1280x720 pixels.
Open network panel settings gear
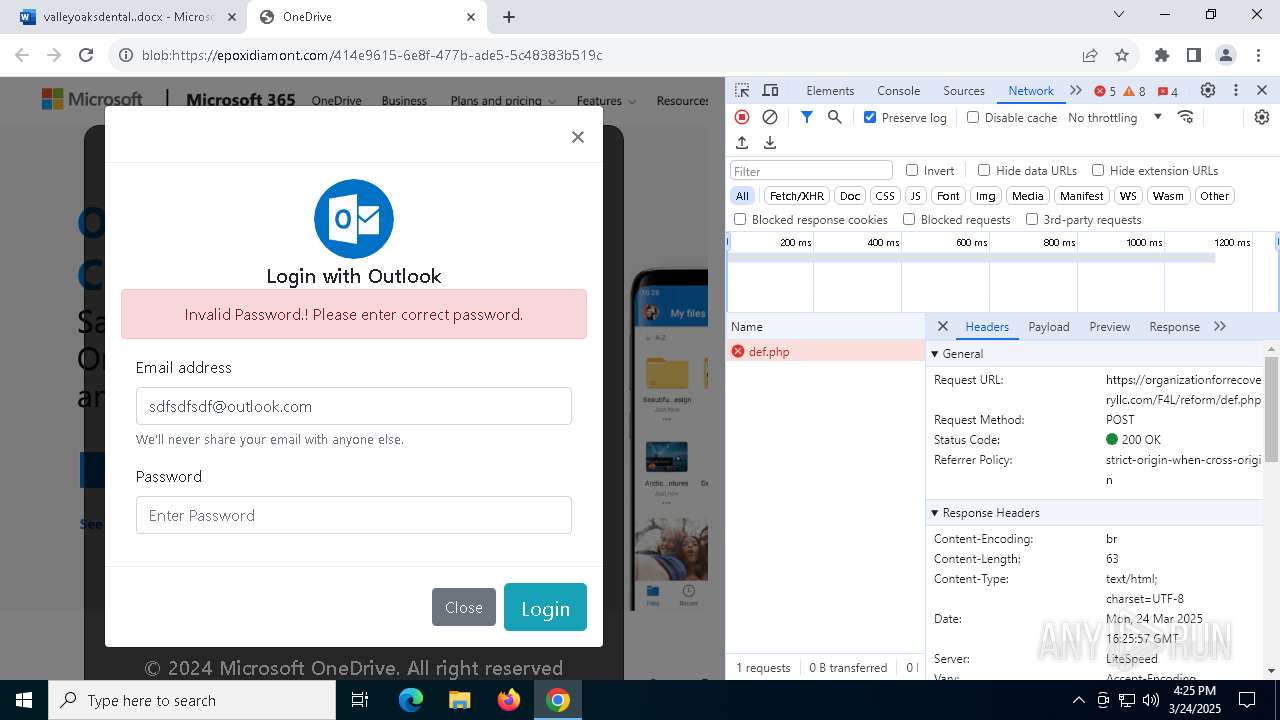tap(1262, 117)
